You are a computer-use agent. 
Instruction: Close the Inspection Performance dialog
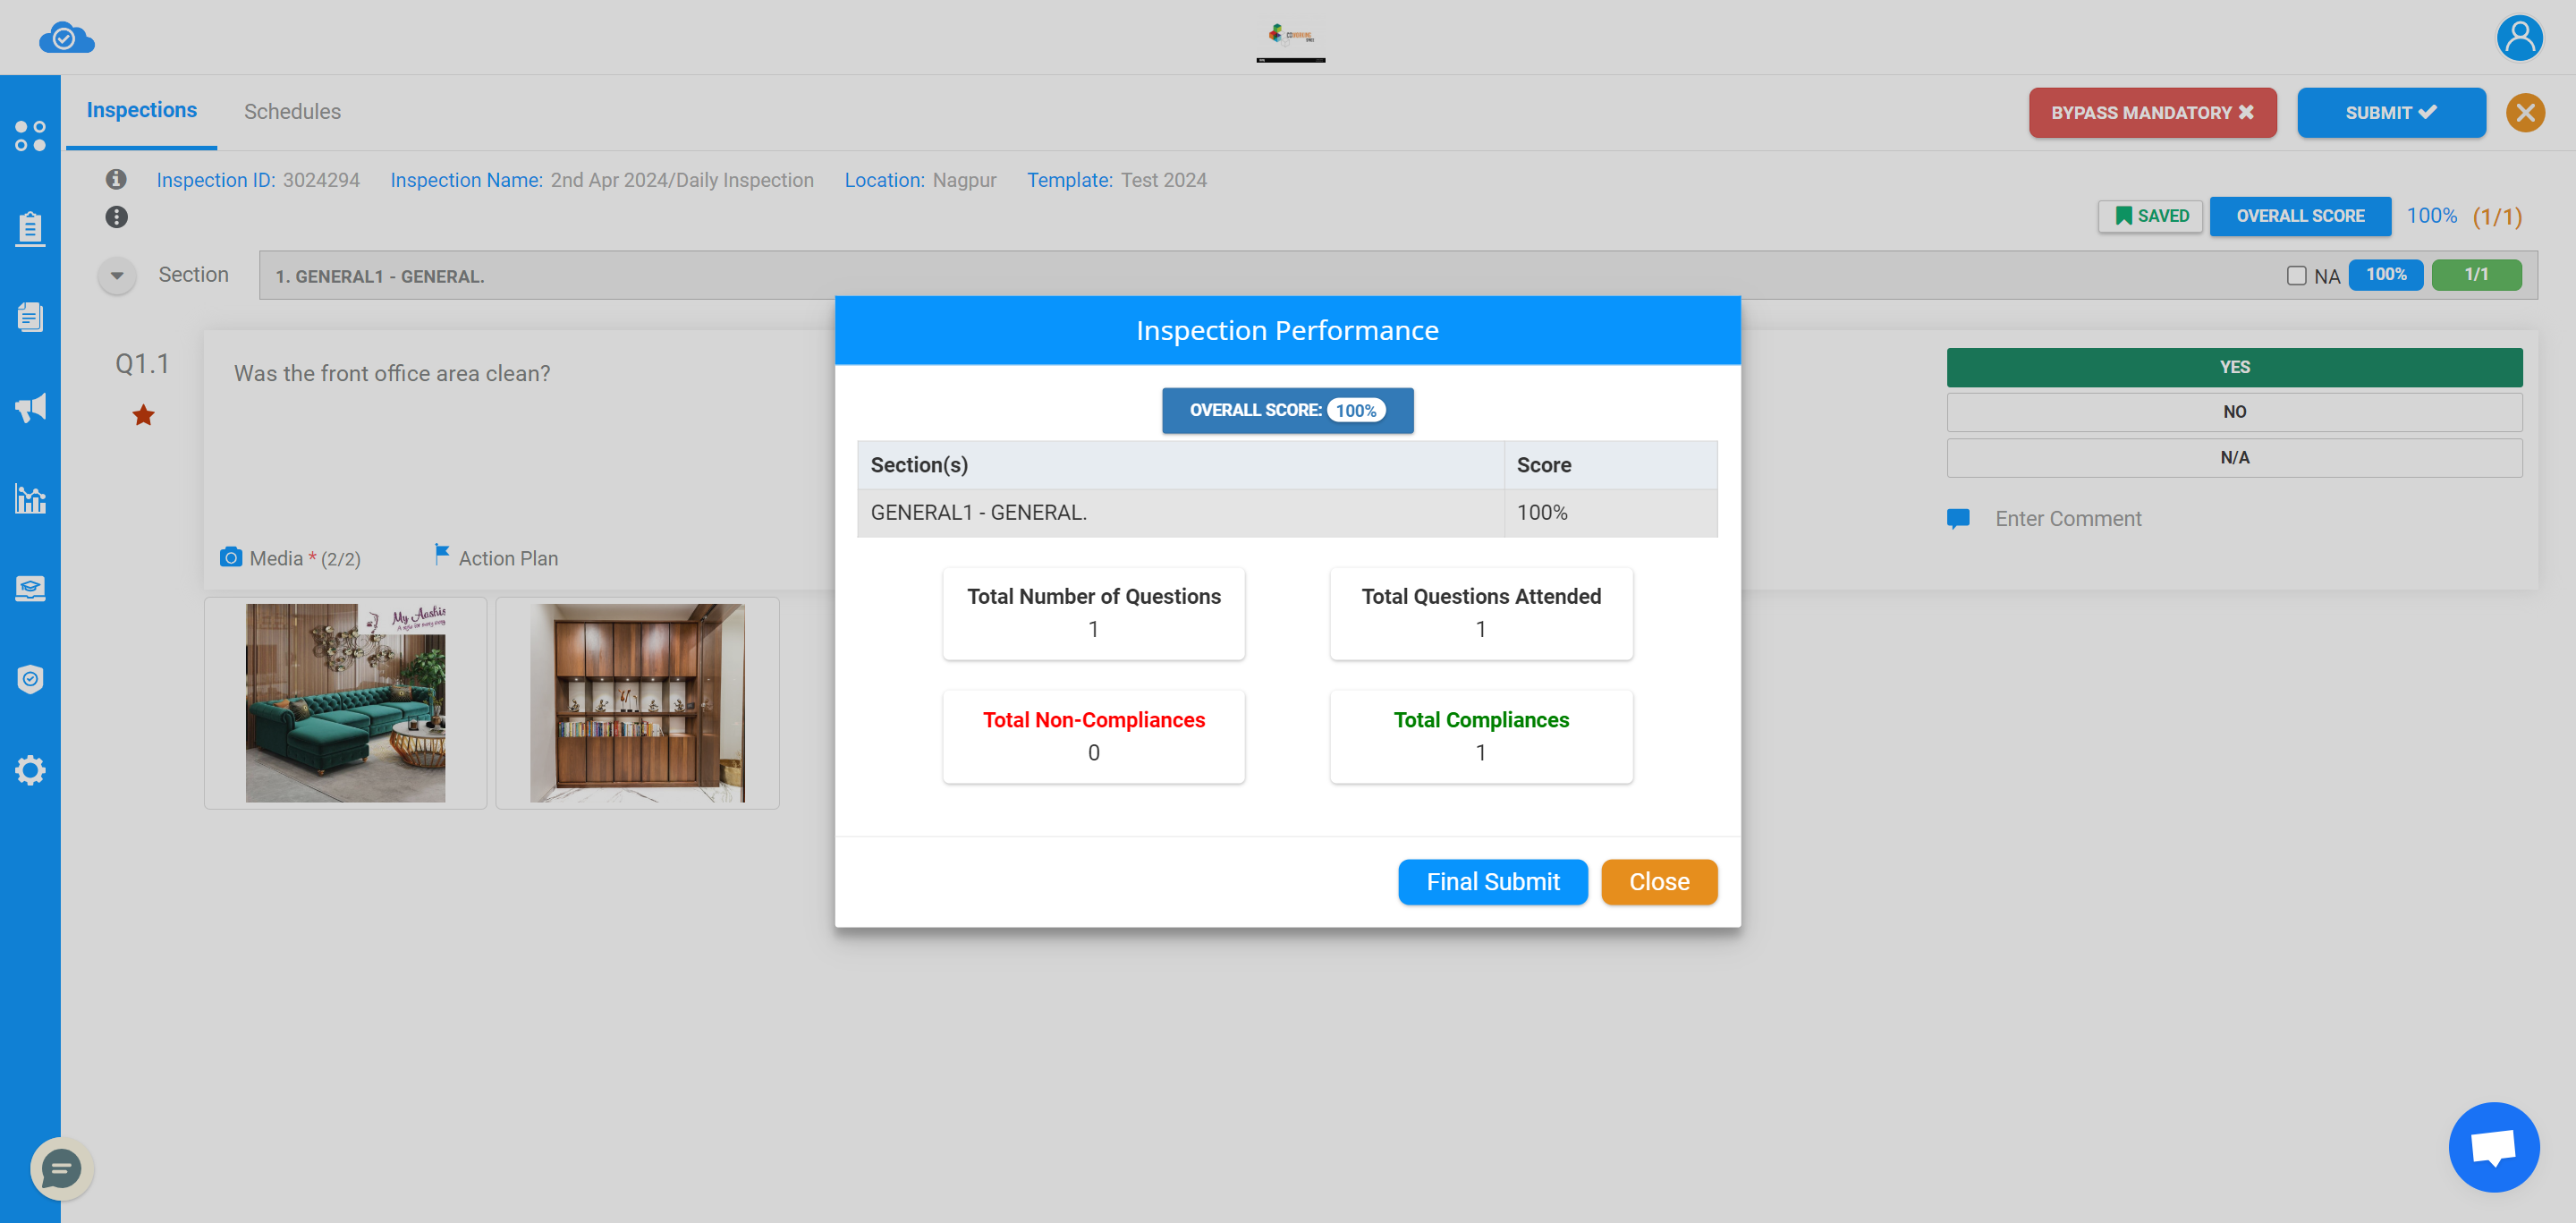(x=1659, y=881)
